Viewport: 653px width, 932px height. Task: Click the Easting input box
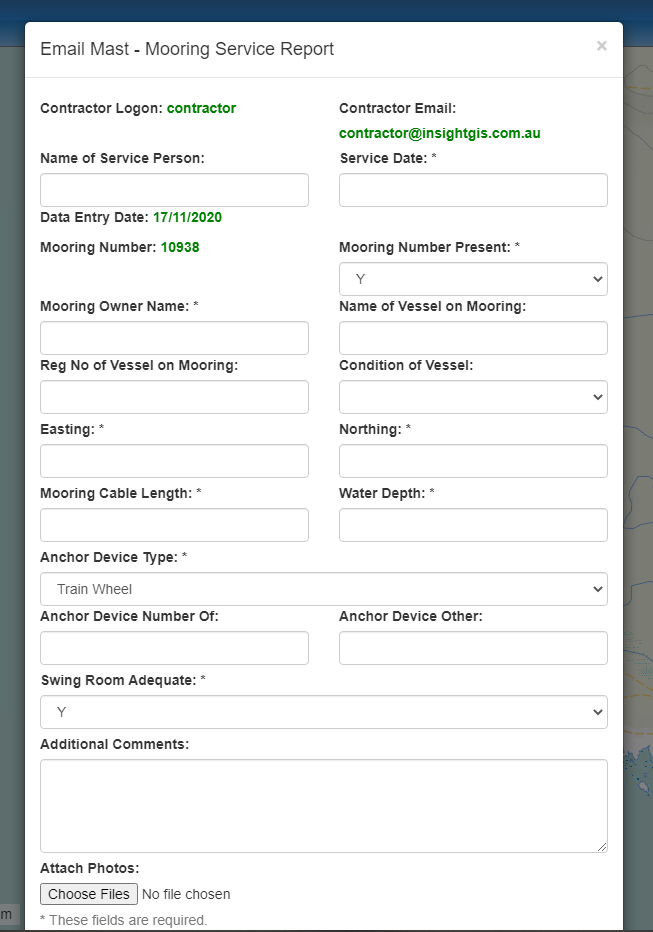tap(174, 461)
